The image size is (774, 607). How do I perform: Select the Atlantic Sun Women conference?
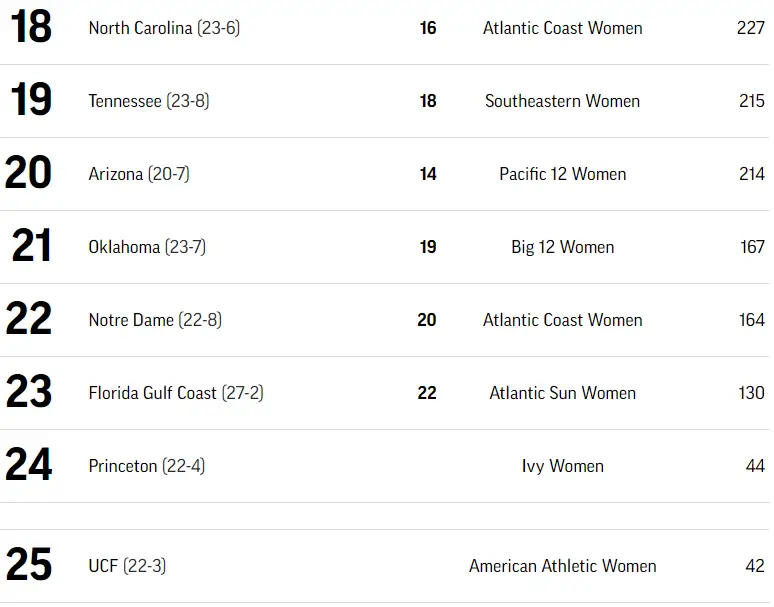coord(562,393)
